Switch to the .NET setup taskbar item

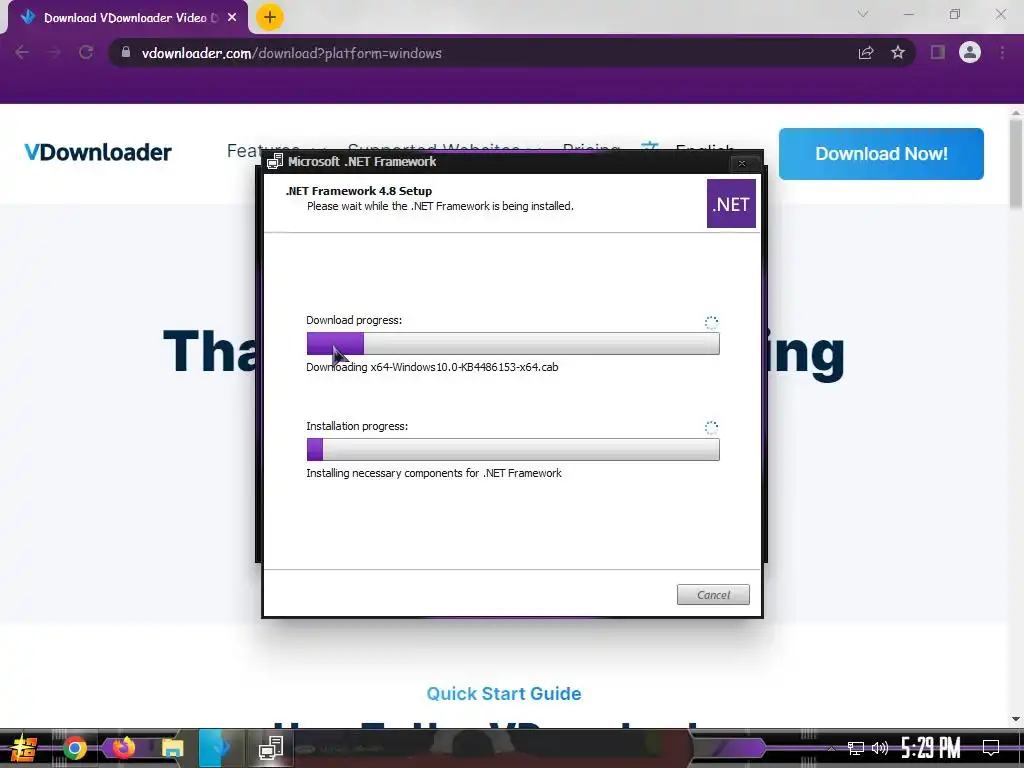tap(270, 748)
